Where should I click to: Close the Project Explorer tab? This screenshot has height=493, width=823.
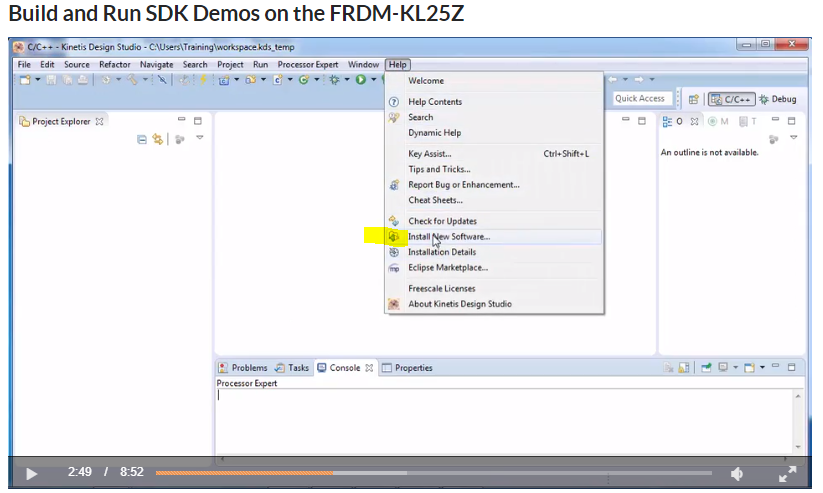[x=99, y=121]
